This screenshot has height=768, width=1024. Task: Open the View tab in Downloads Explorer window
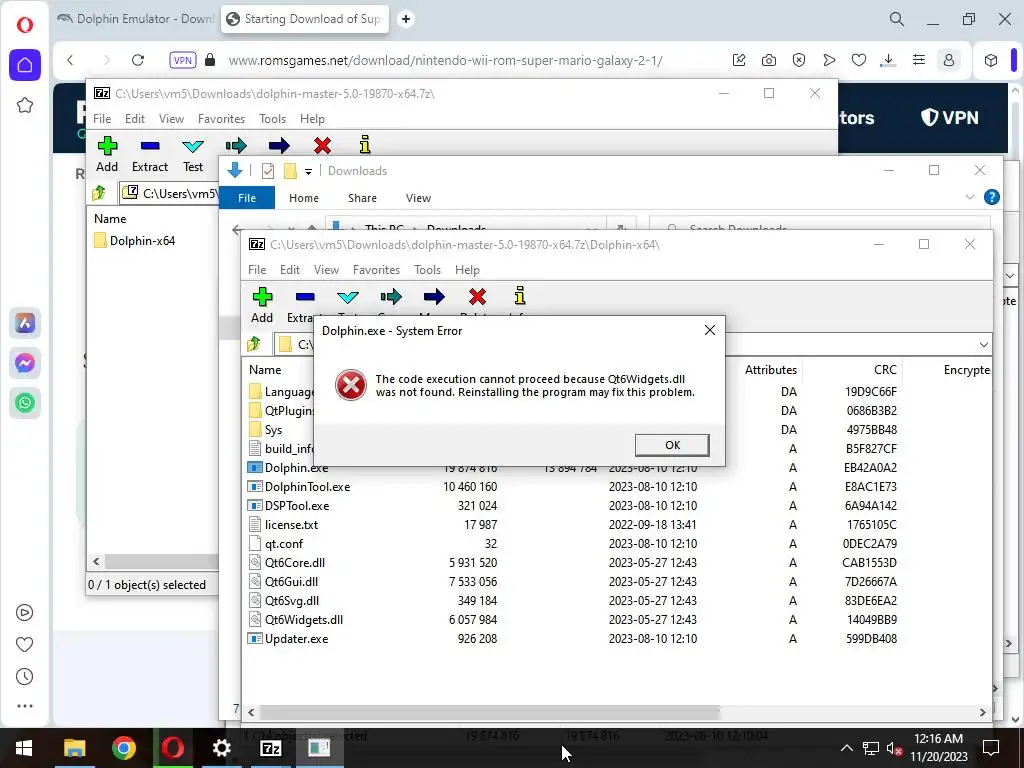point(418,198)
